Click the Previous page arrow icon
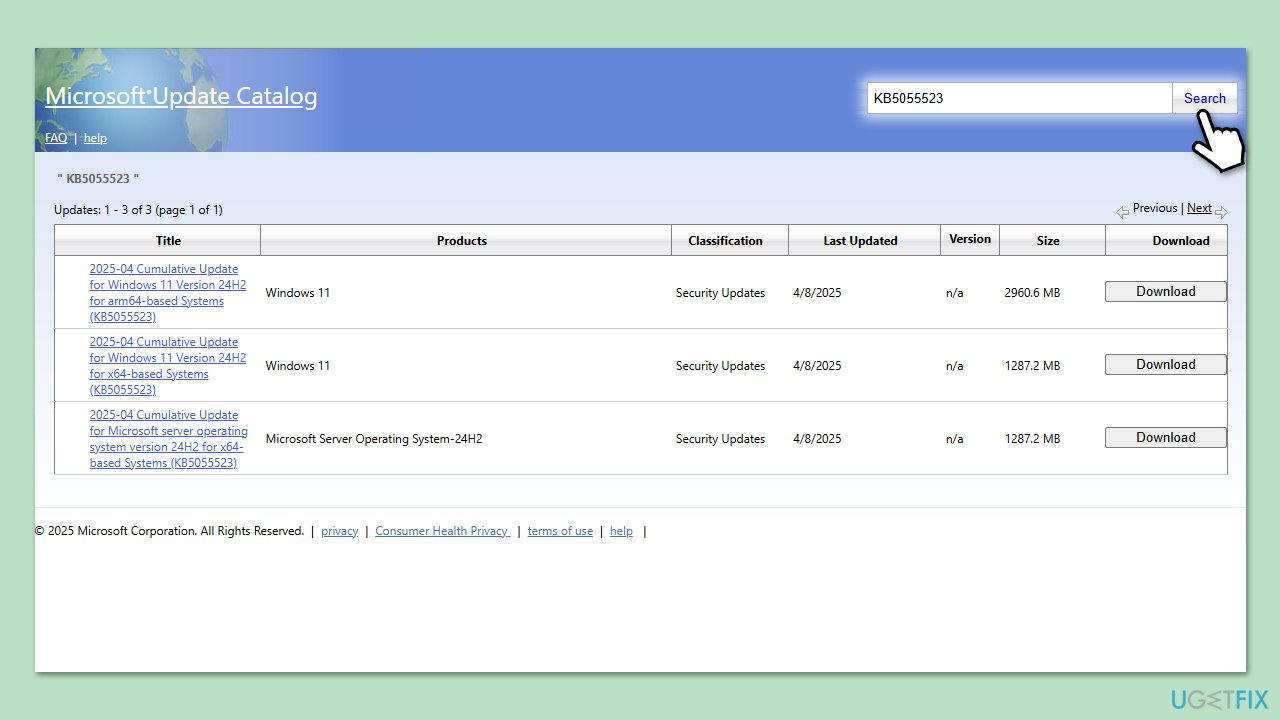The width and height of the screenshot is (1280, 720). 1122,211
